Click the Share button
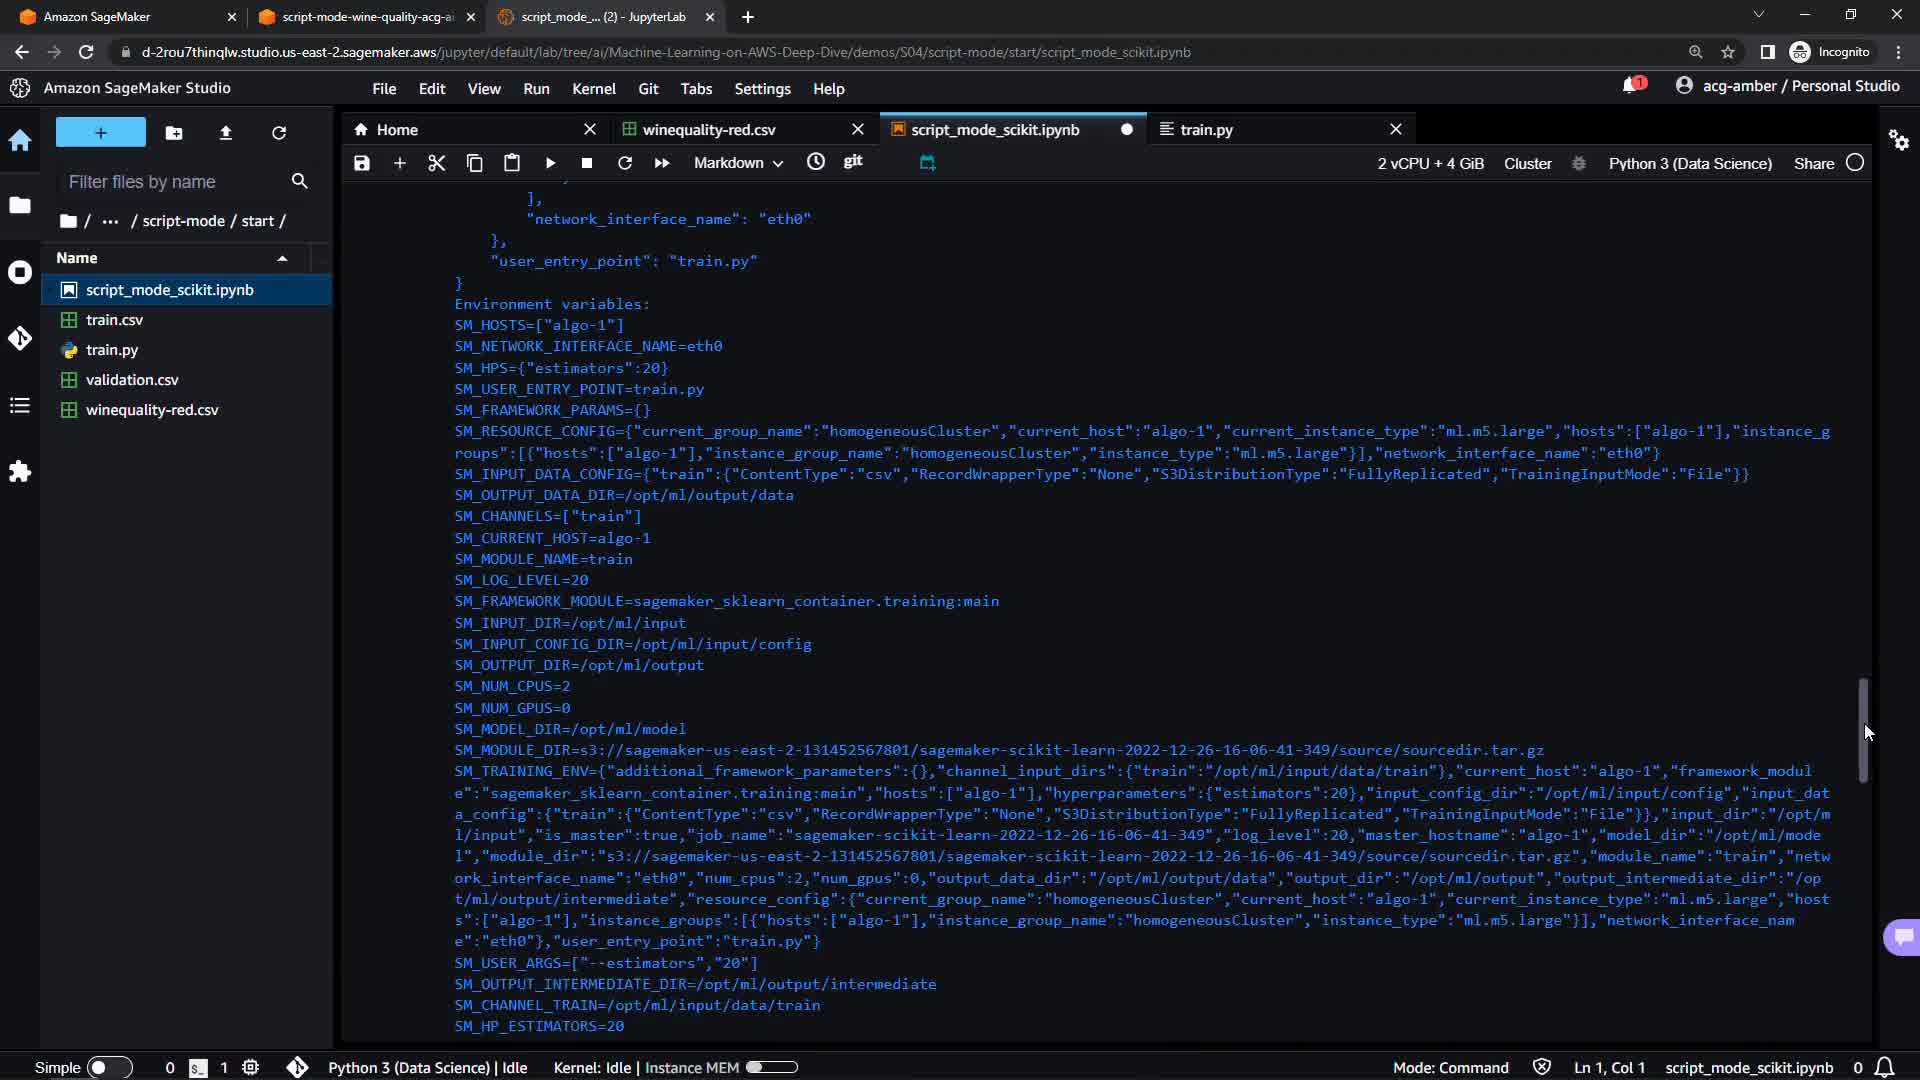Screen dimensions: 1920x1080 (x=1813, y=163)
